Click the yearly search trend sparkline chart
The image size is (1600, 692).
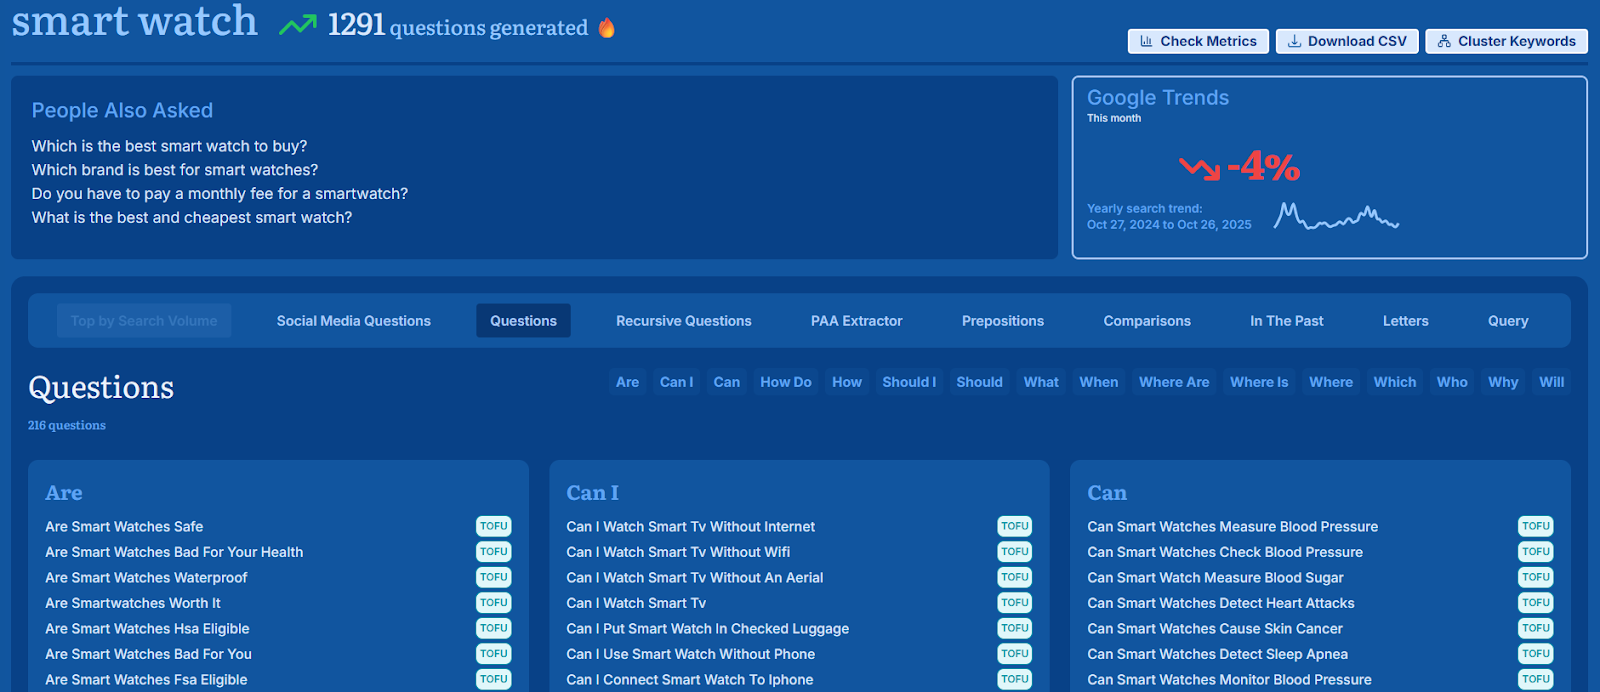point(1336,217)
